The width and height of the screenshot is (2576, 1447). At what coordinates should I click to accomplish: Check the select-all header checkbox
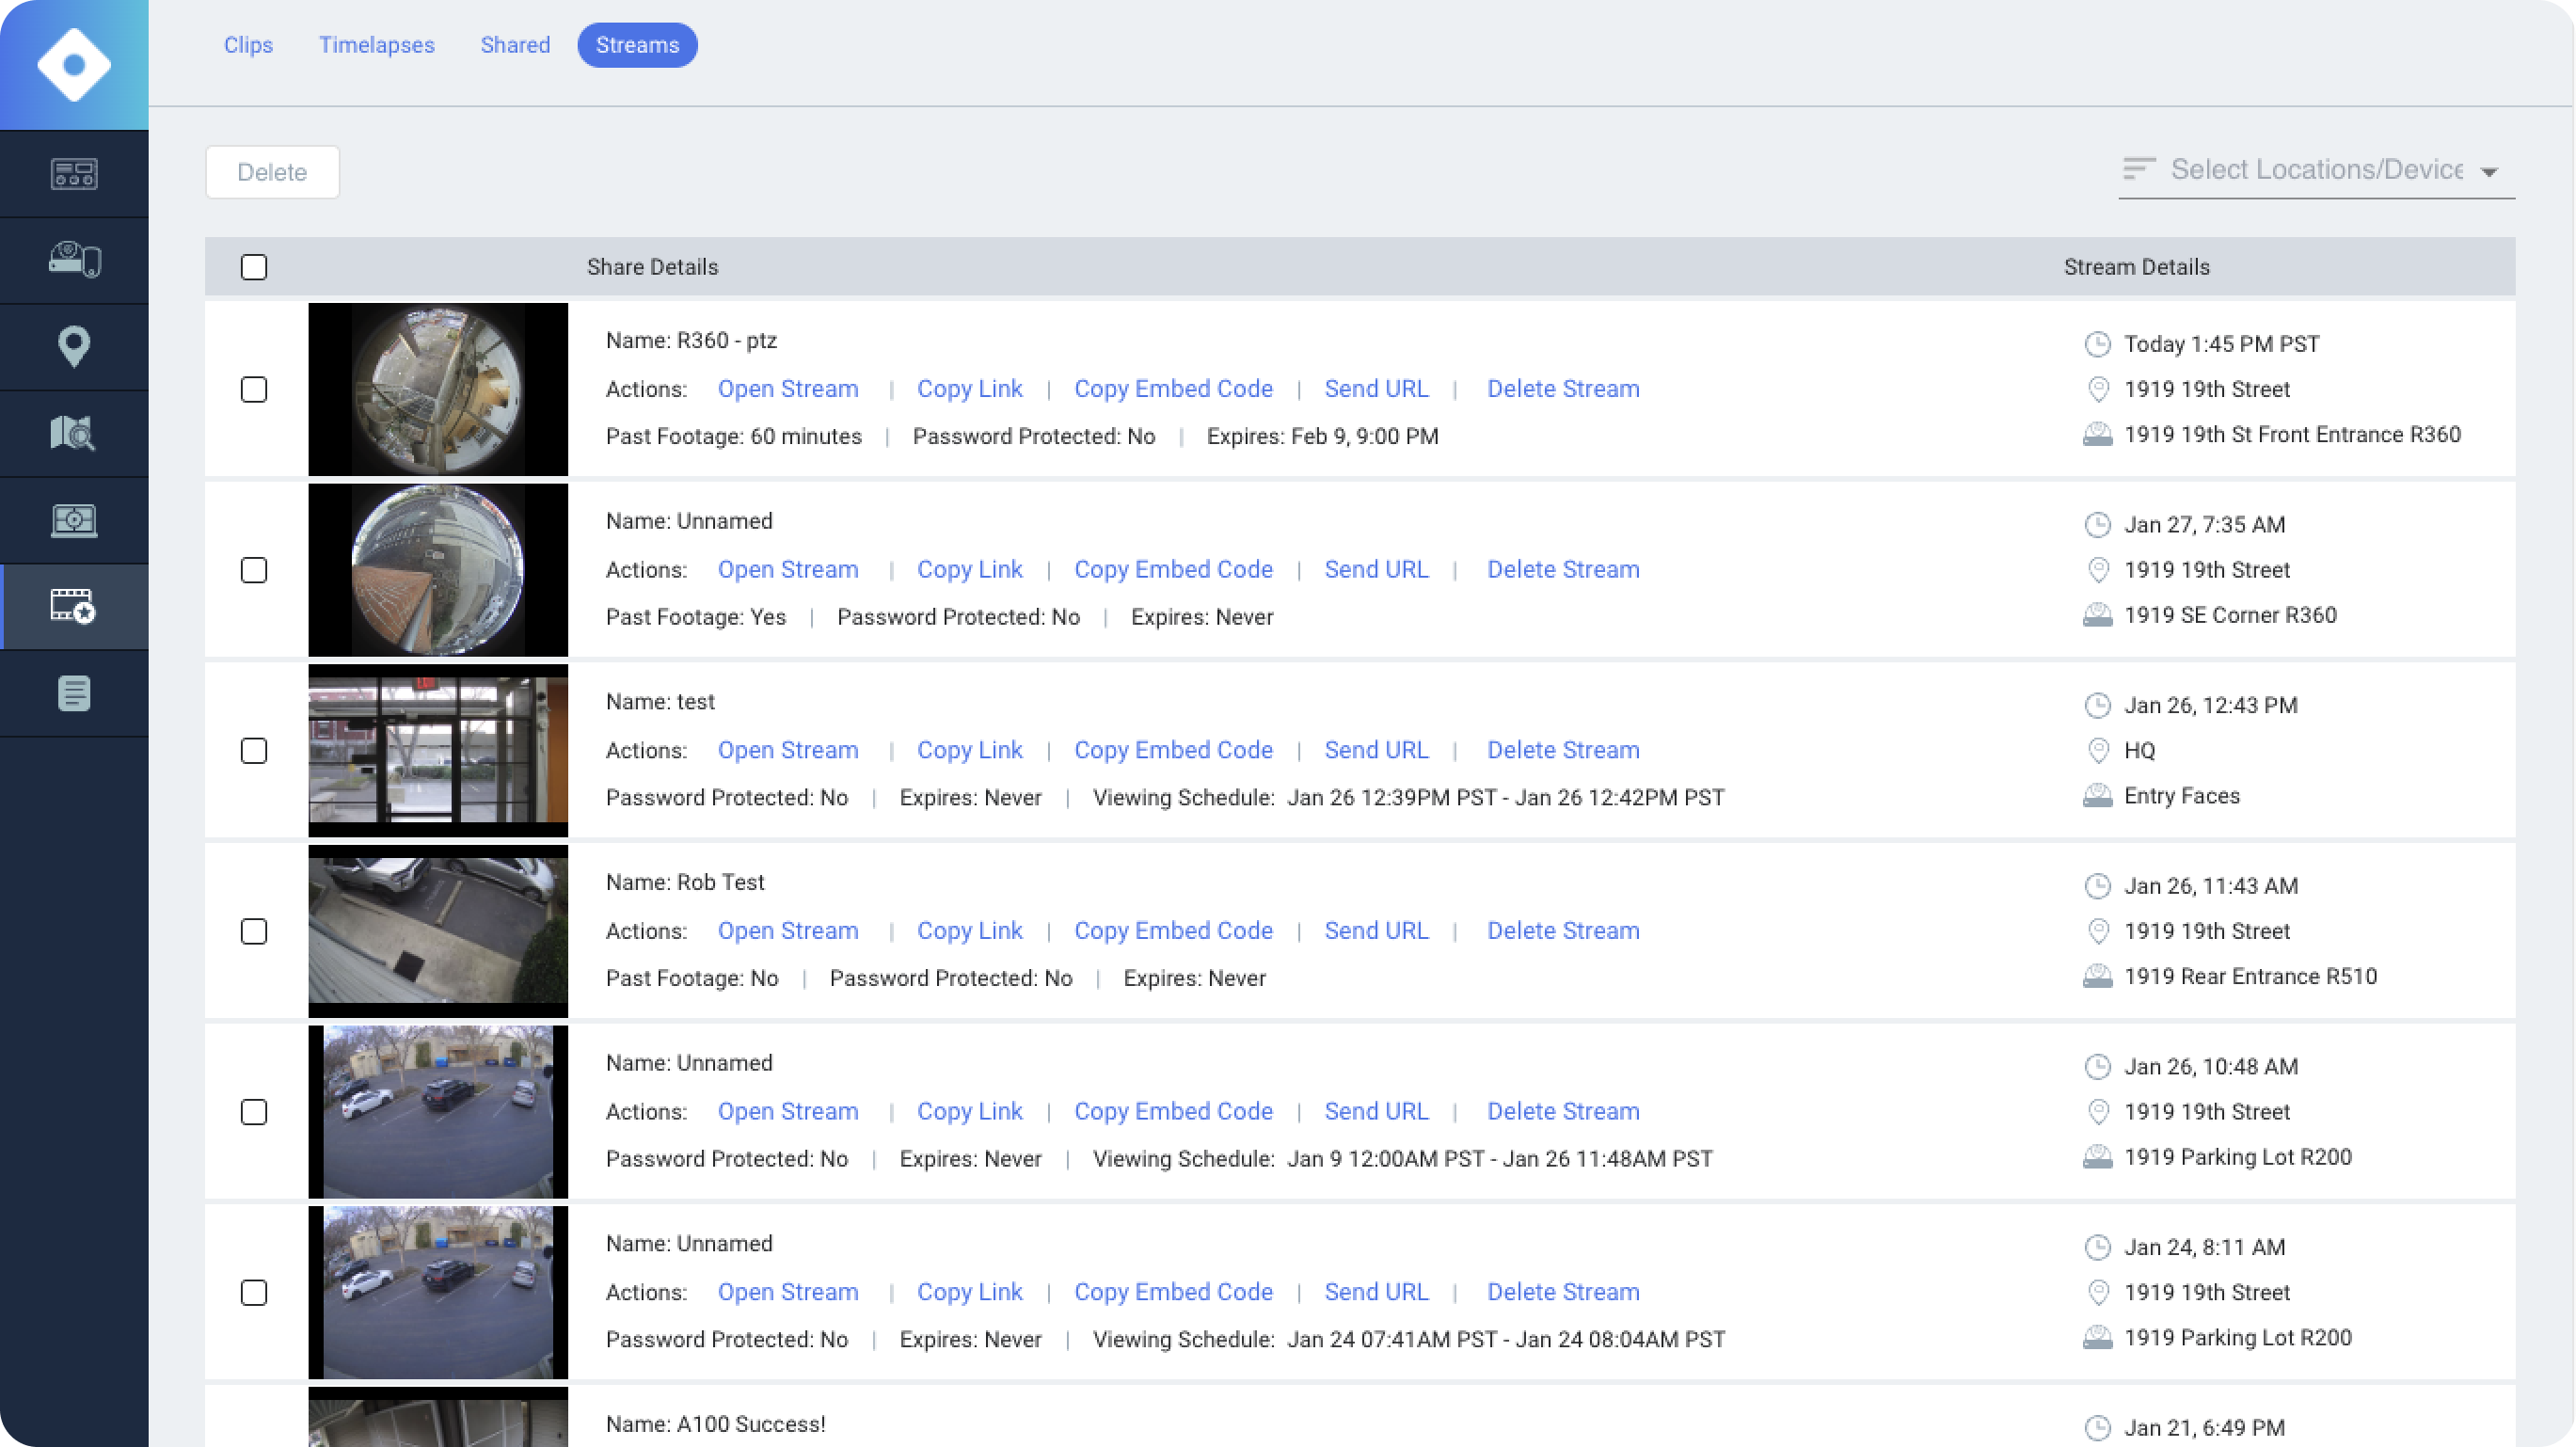pyautogui.click(x=254, y=267)
